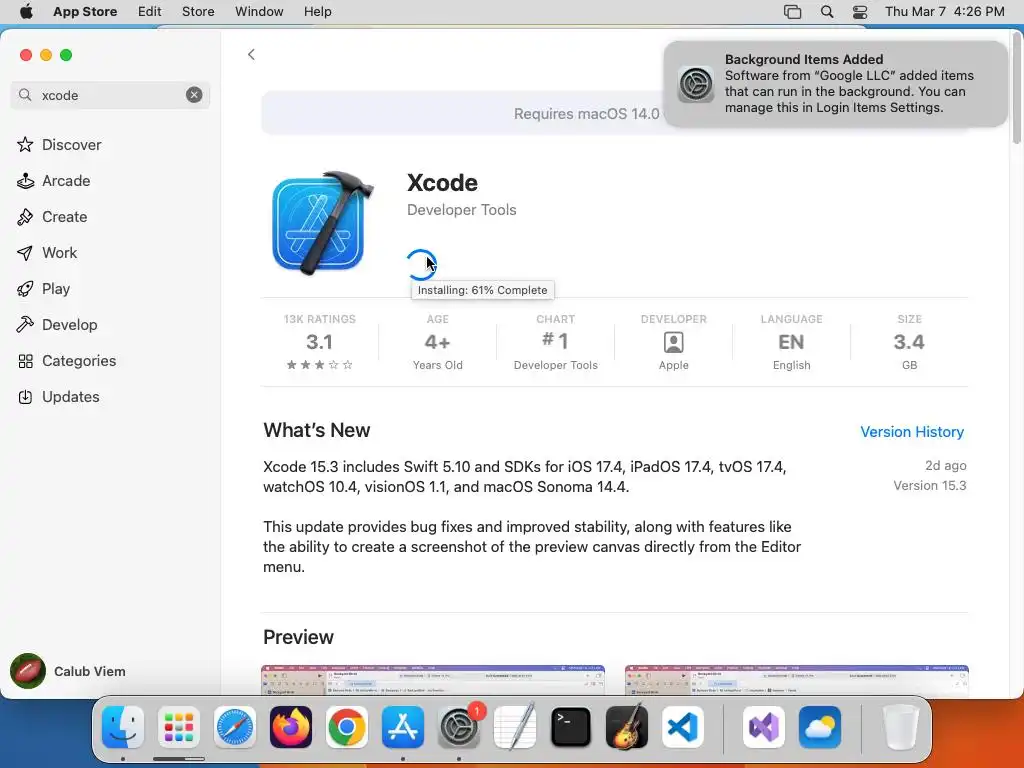Click the Xcode app title
Image resolution: width=1024 pixels, height=768 pixels.
(442, 183)
